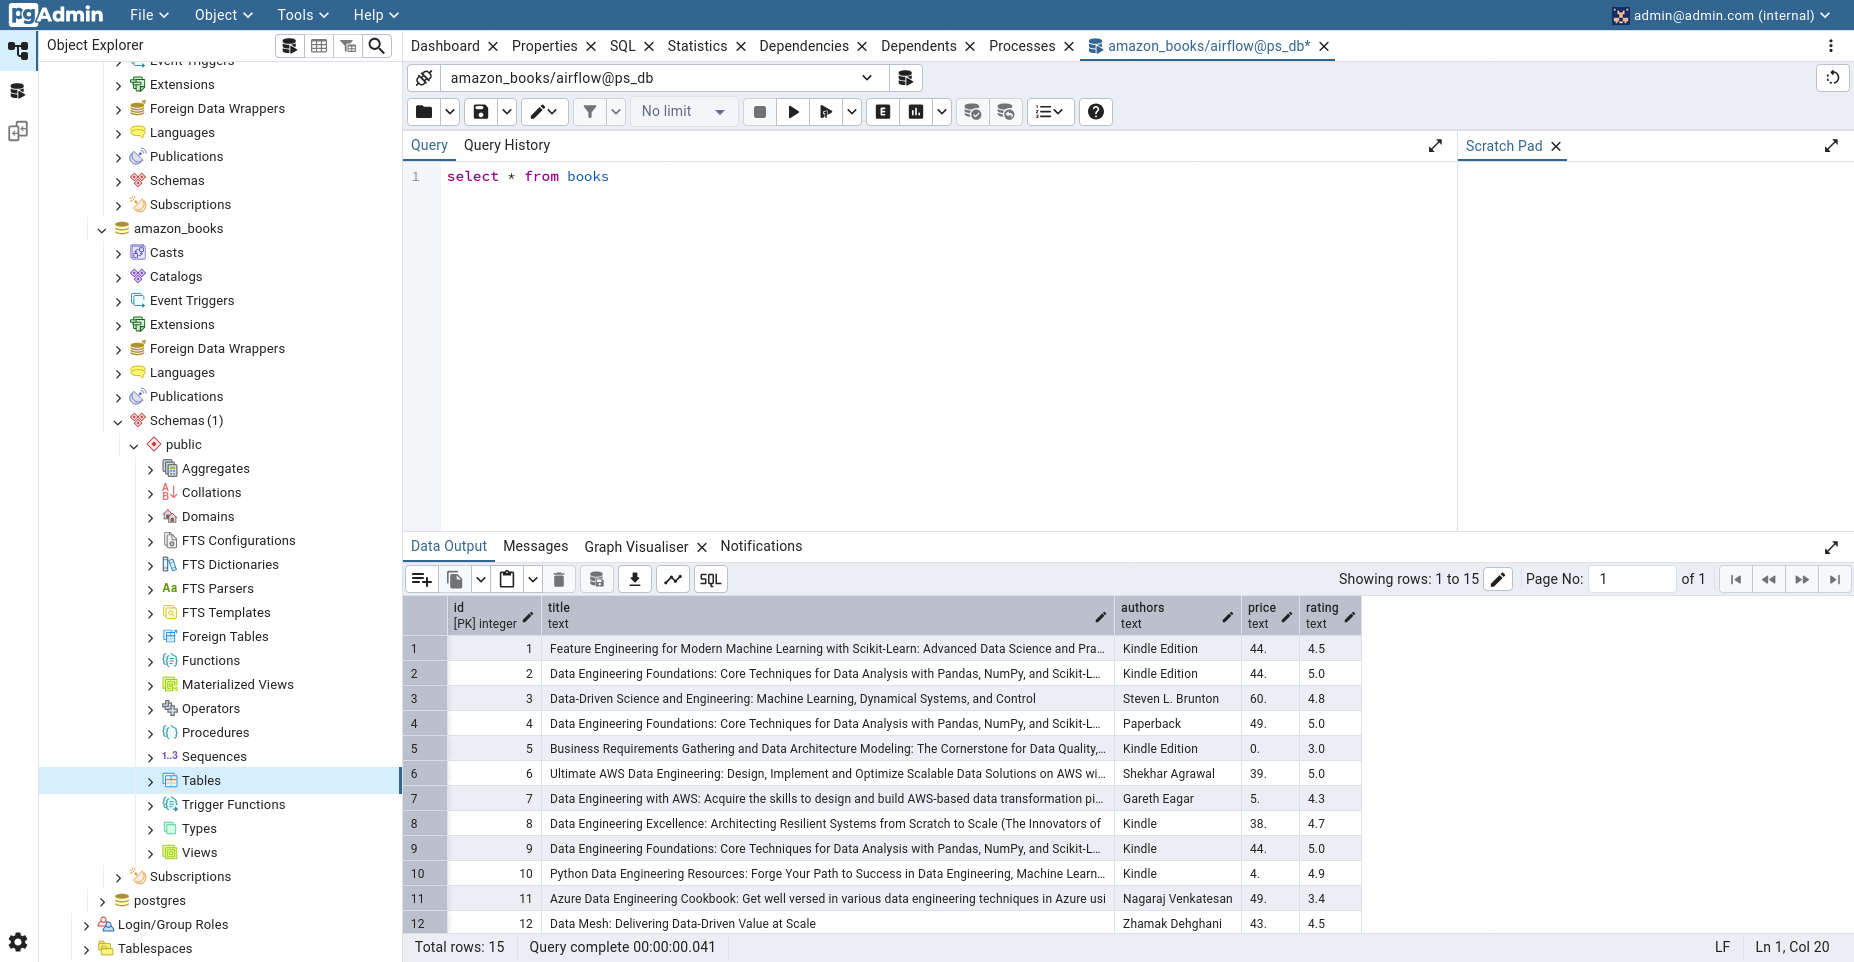Open Help question mark button
The width and height of the screenshot is (1854, 962).
click(x=1096, y=112)
